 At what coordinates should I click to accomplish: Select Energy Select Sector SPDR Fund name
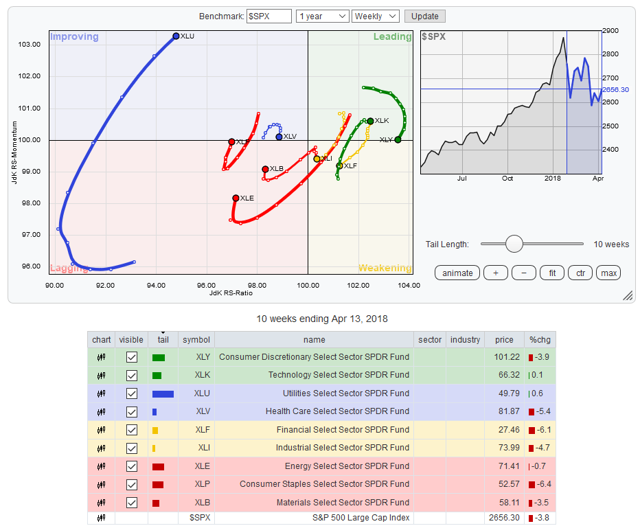(347, 466)
